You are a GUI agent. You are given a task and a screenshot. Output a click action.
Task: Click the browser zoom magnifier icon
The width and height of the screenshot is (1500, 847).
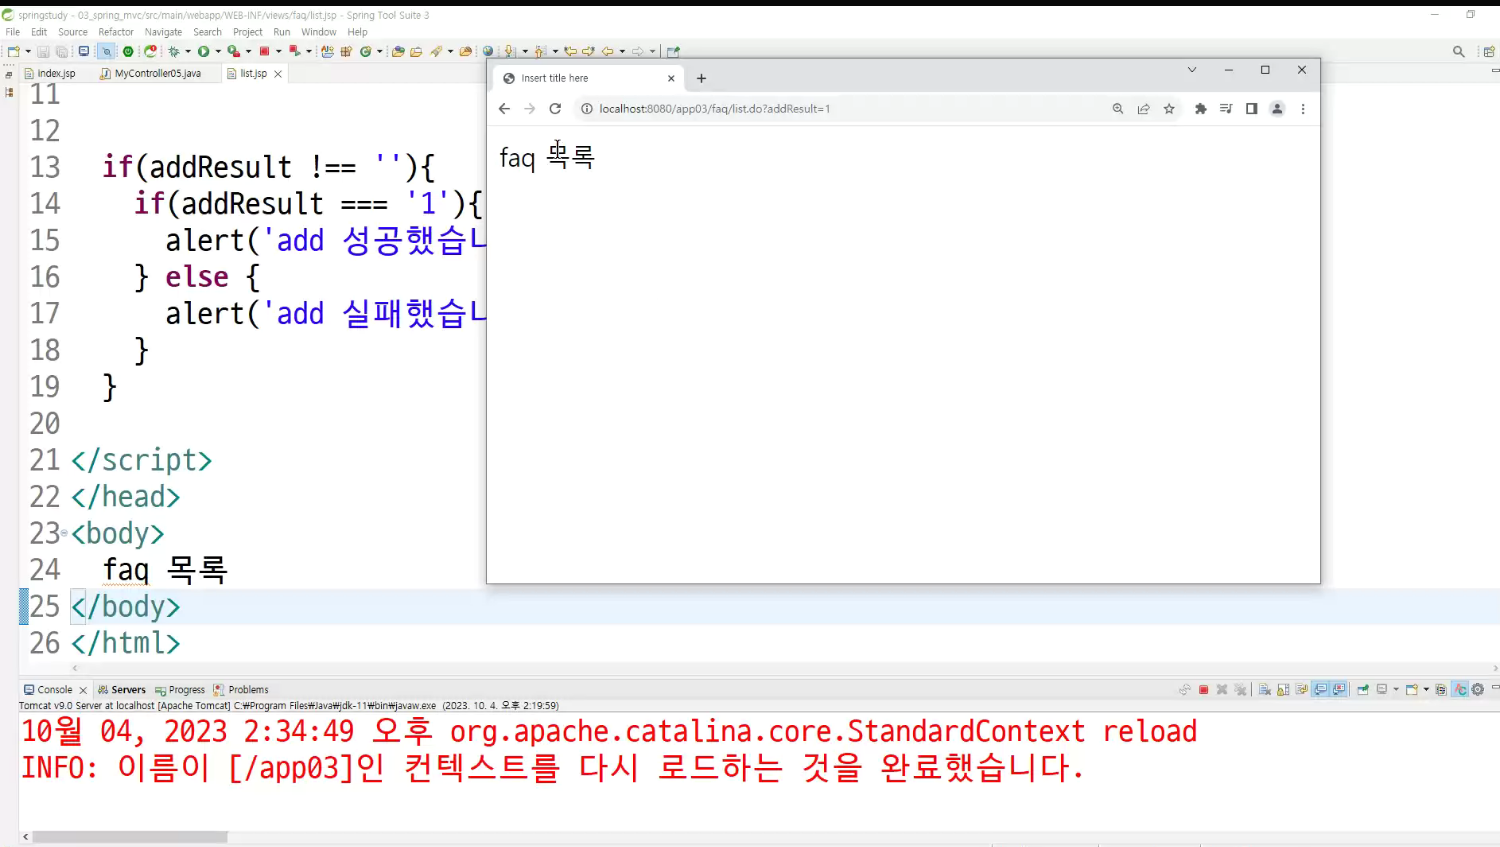(x=1118, y=109)
